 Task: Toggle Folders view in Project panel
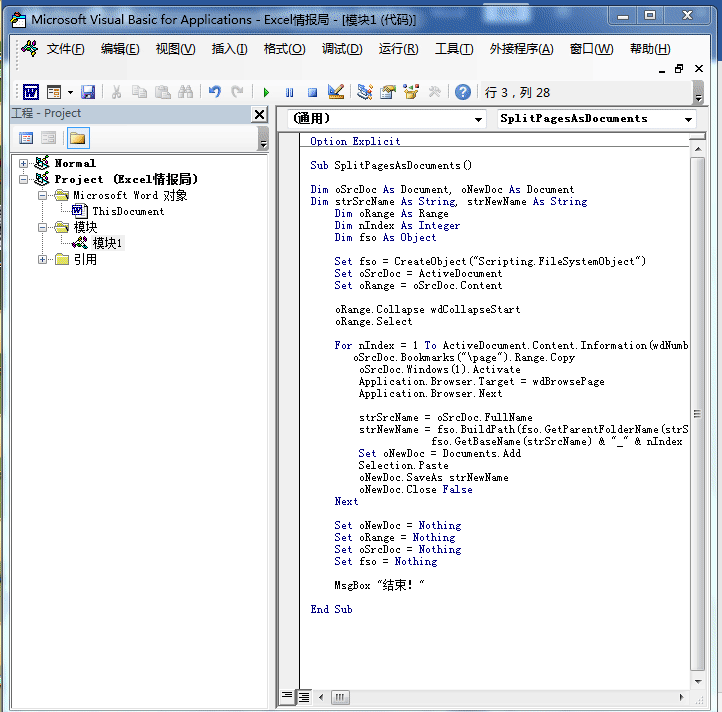click(78, 138)
